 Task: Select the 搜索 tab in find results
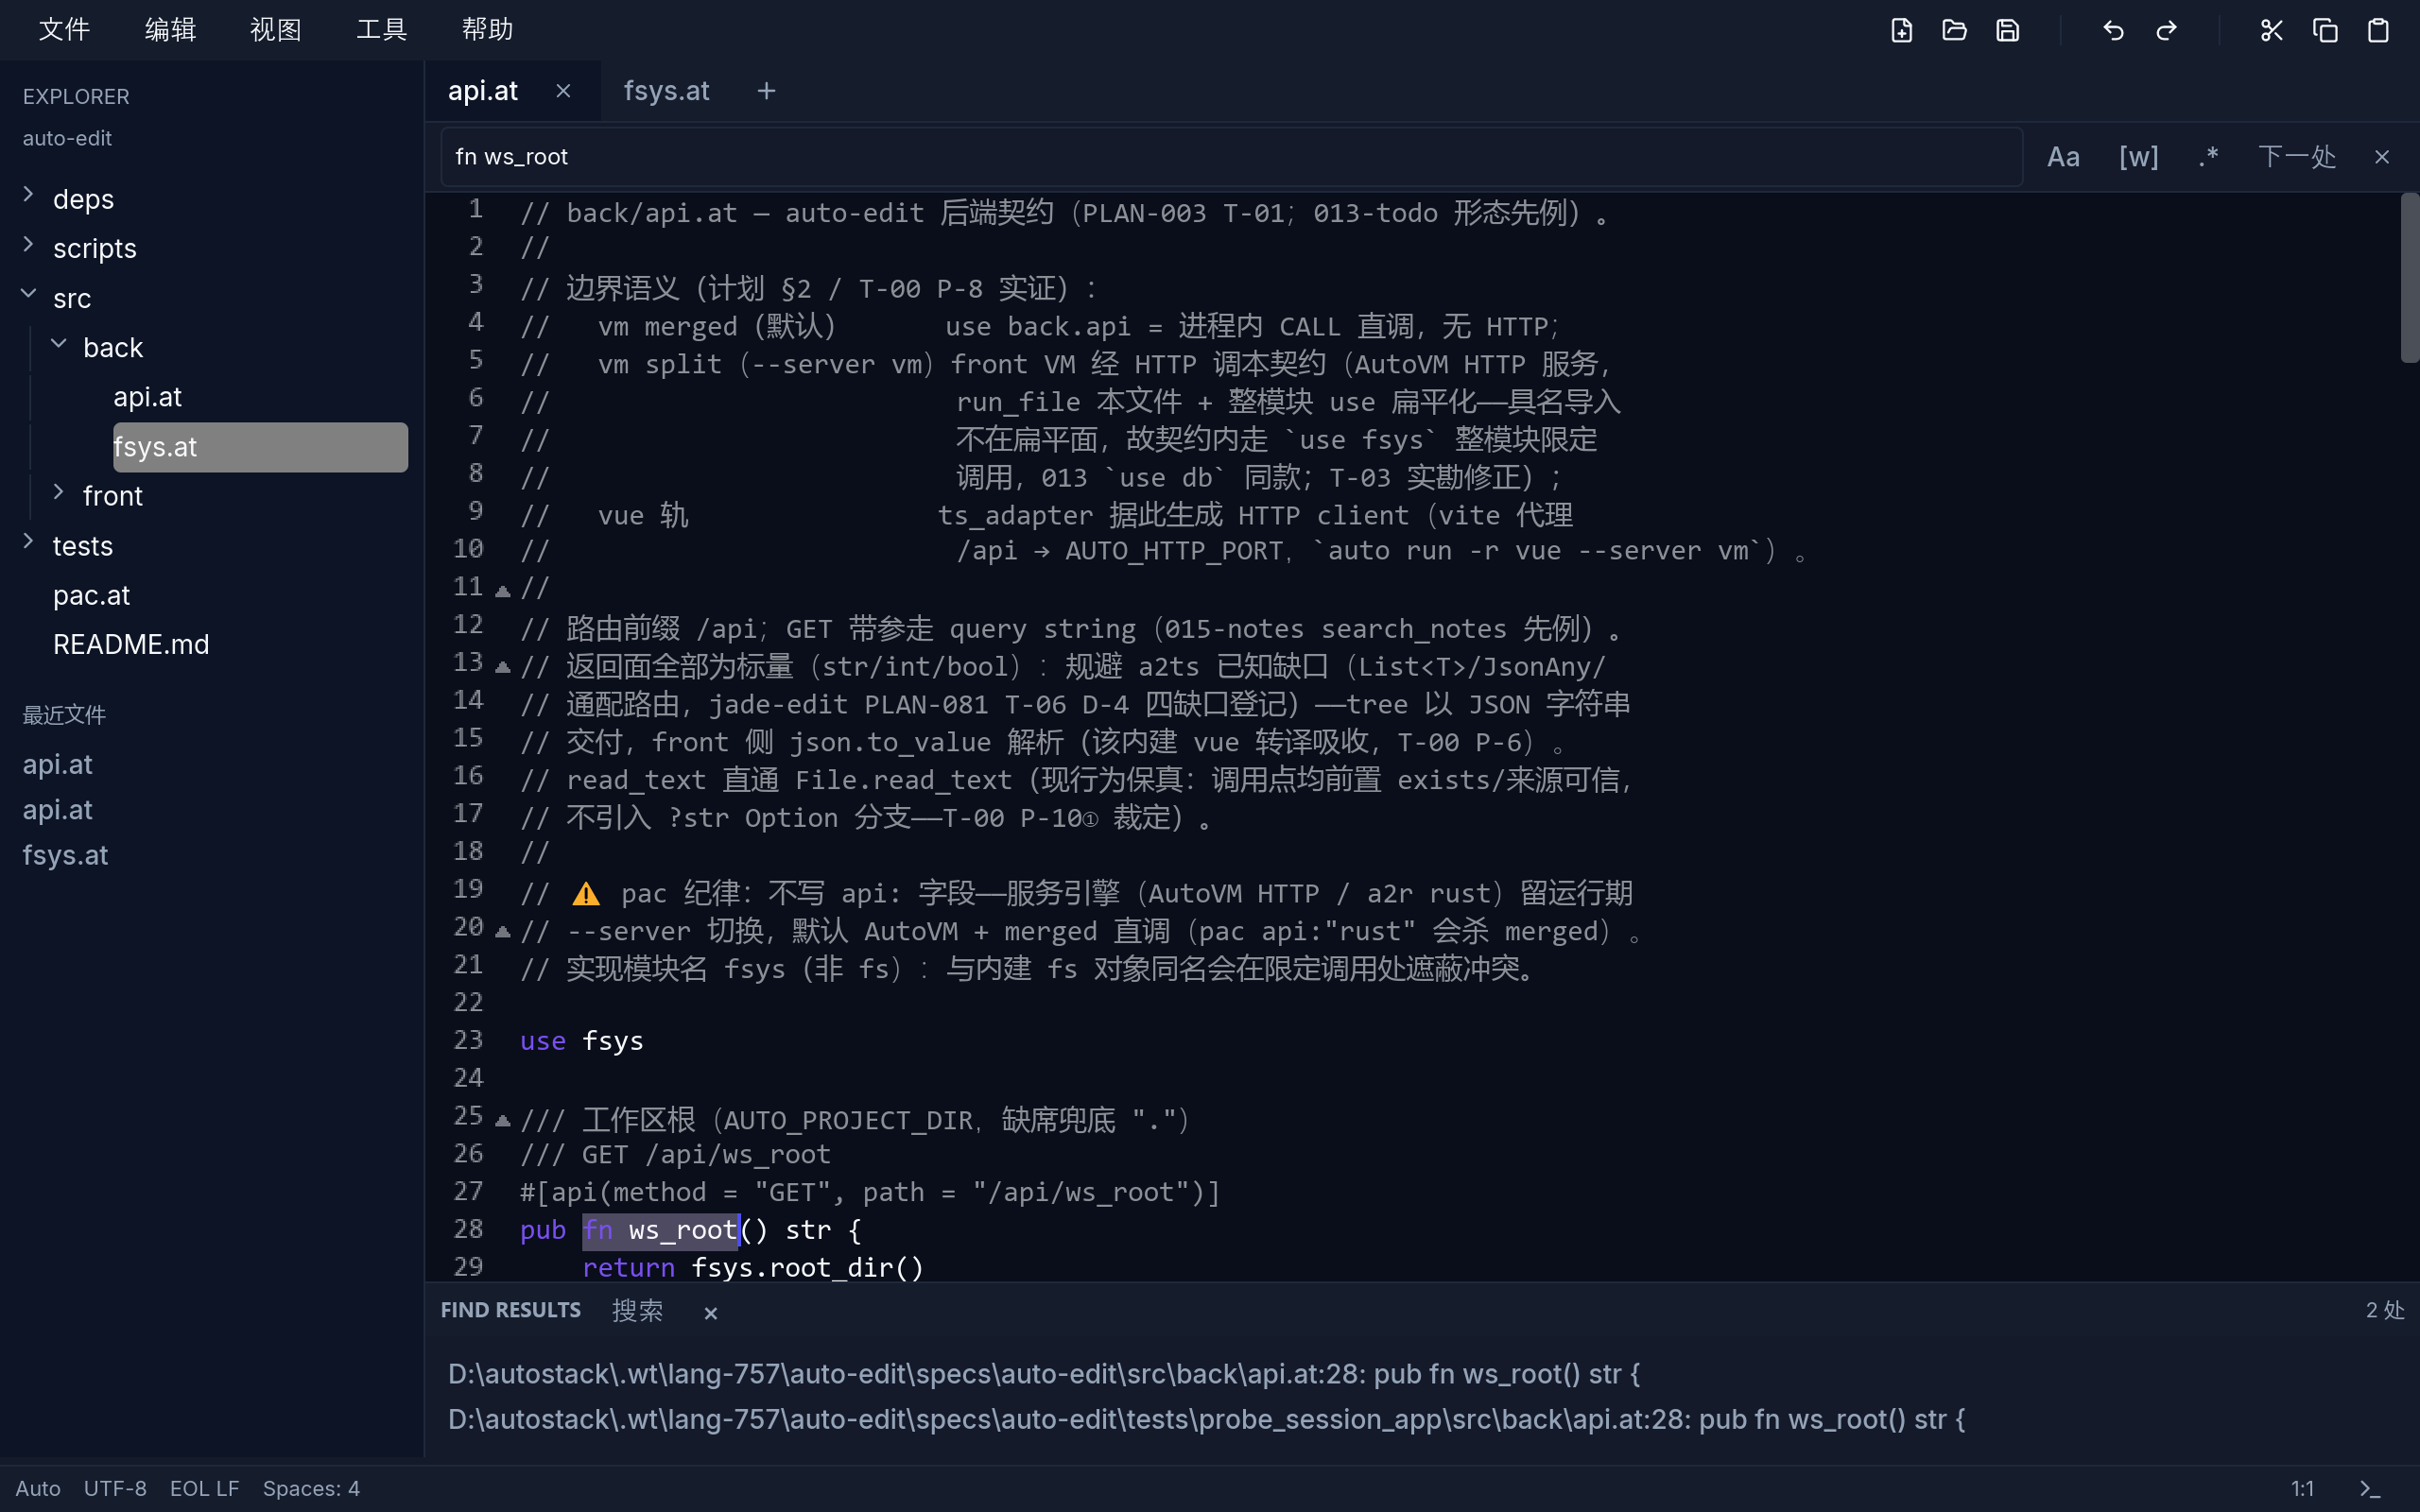pos(637,1311)
